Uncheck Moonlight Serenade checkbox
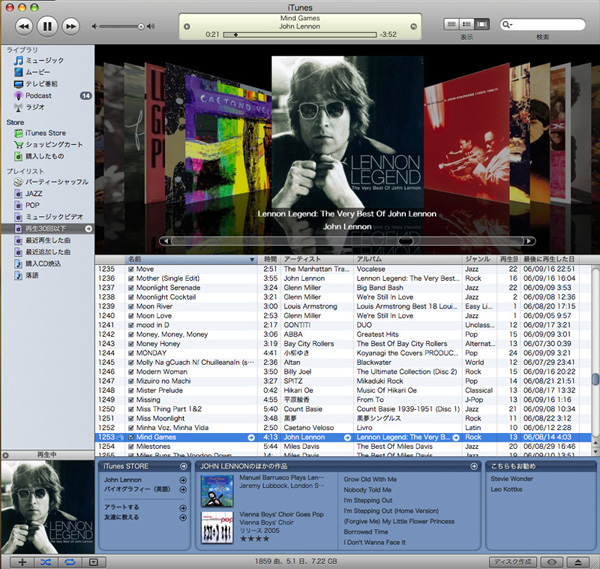 pos(131,288)
